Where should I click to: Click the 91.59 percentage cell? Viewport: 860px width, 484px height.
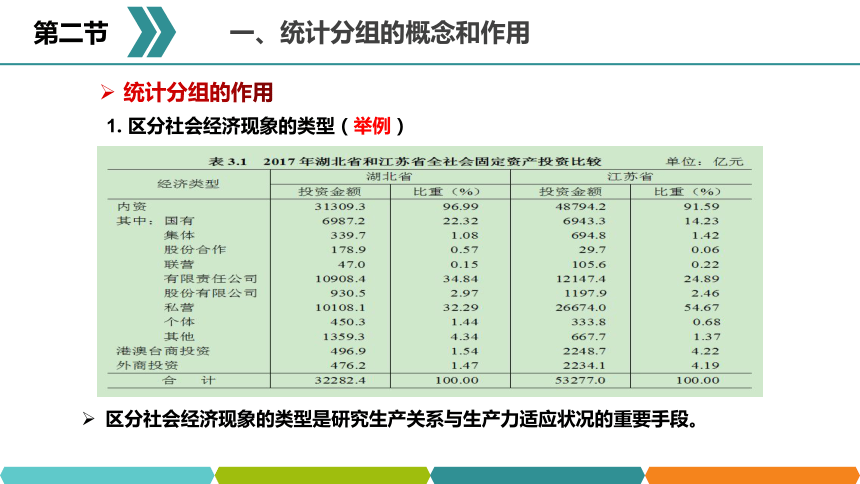pyautogui.click(x=701, y=207)
